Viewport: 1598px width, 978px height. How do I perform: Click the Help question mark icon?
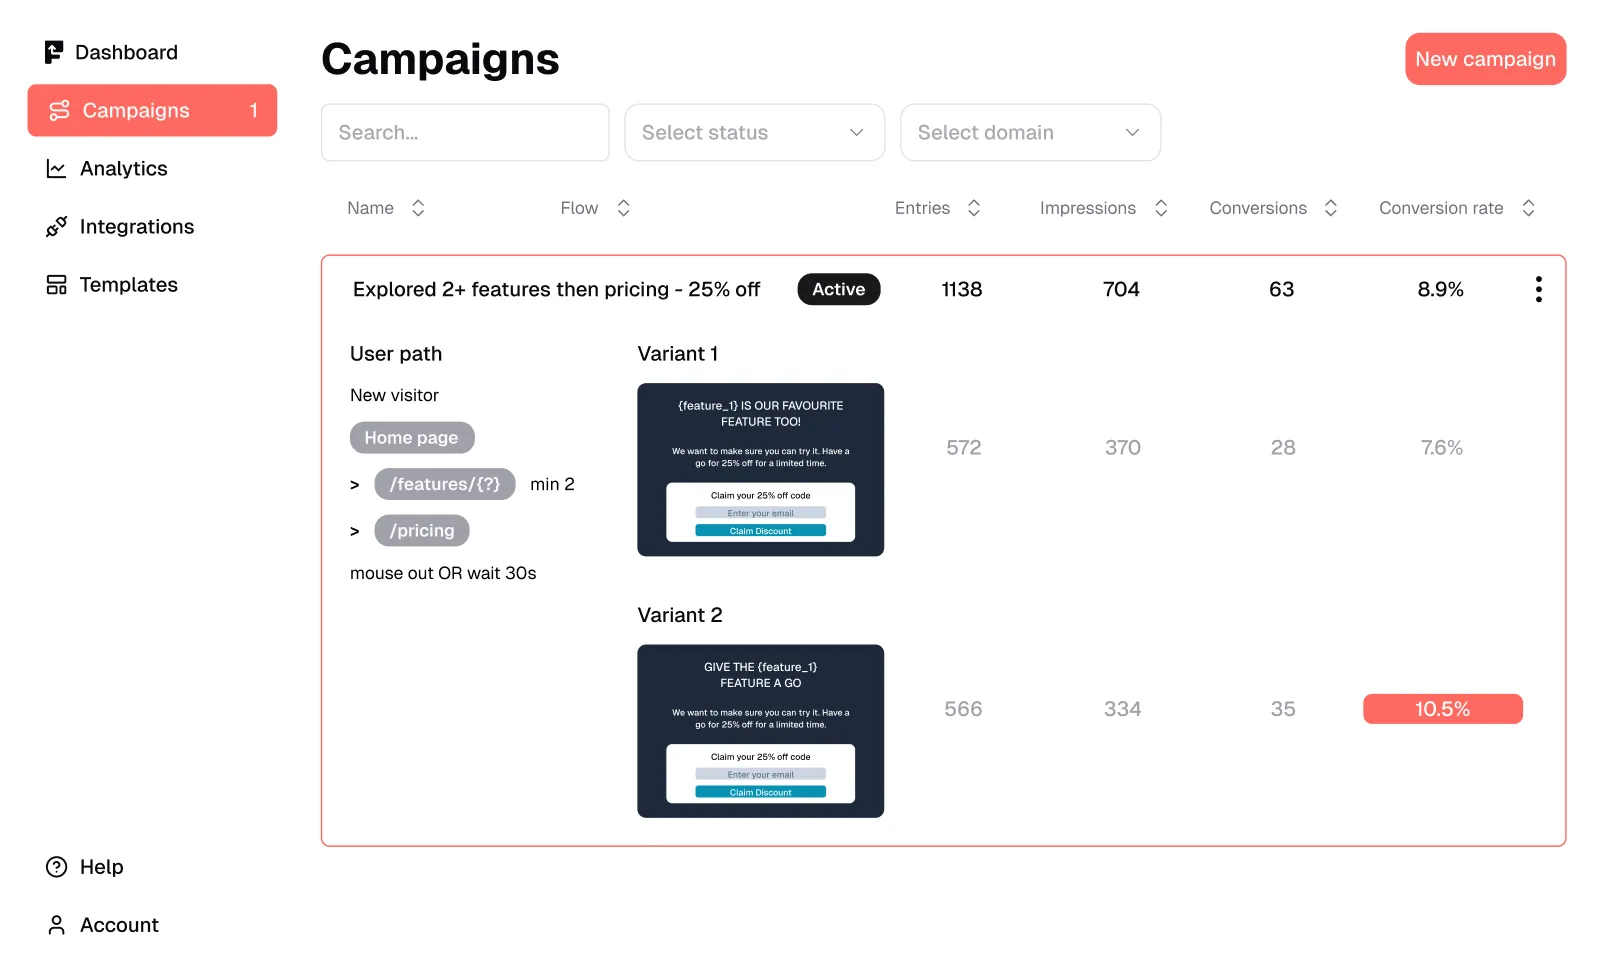pyautogui.click(x=56, y=867)
